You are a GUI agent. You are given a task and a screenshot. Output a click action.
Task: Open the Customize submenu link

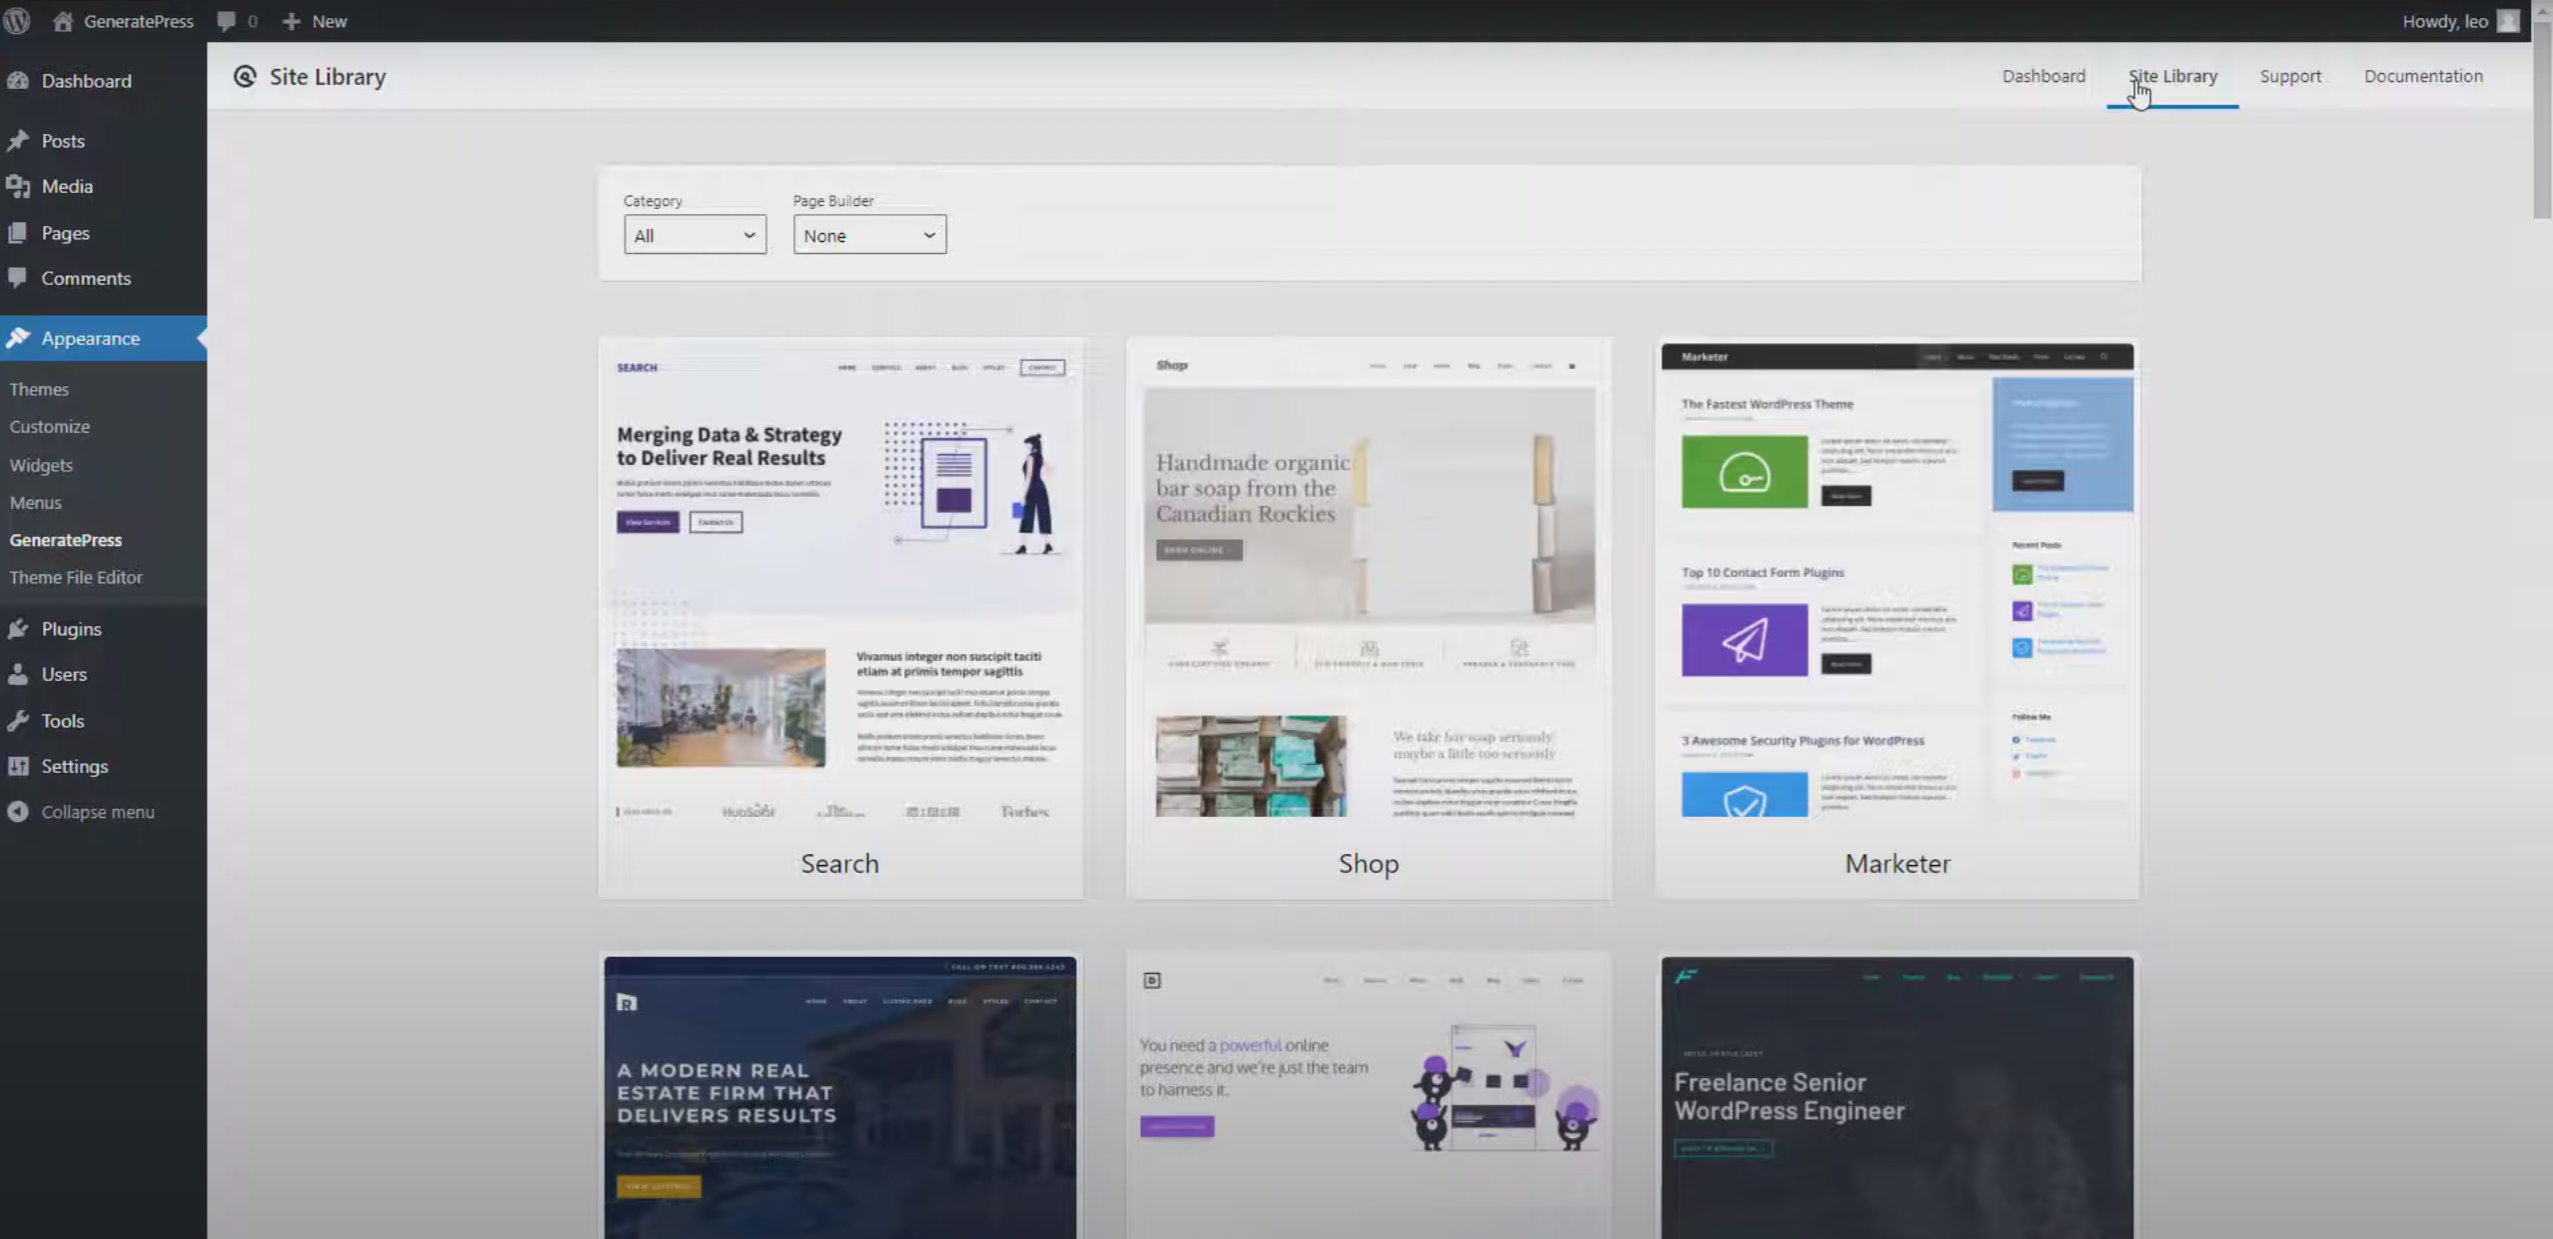click(50, 426)
